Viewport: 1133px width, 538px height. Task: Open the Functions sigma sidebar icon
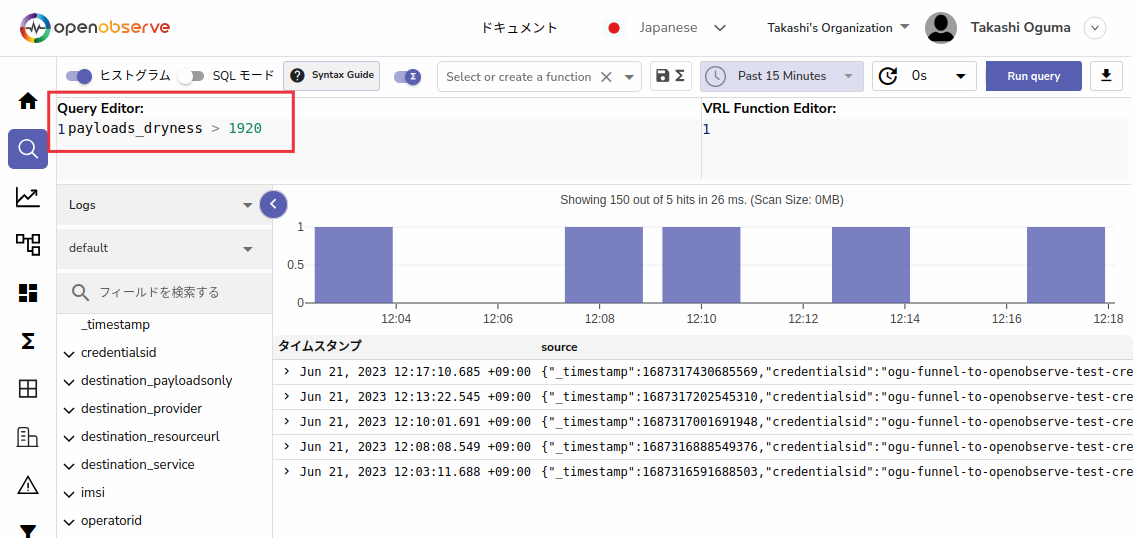(x=27, y=340)
